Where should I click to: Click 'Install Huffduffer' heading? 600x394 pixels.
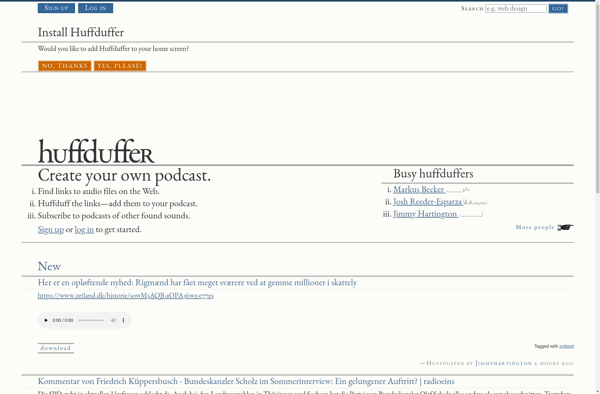click(x=81, y=33)
